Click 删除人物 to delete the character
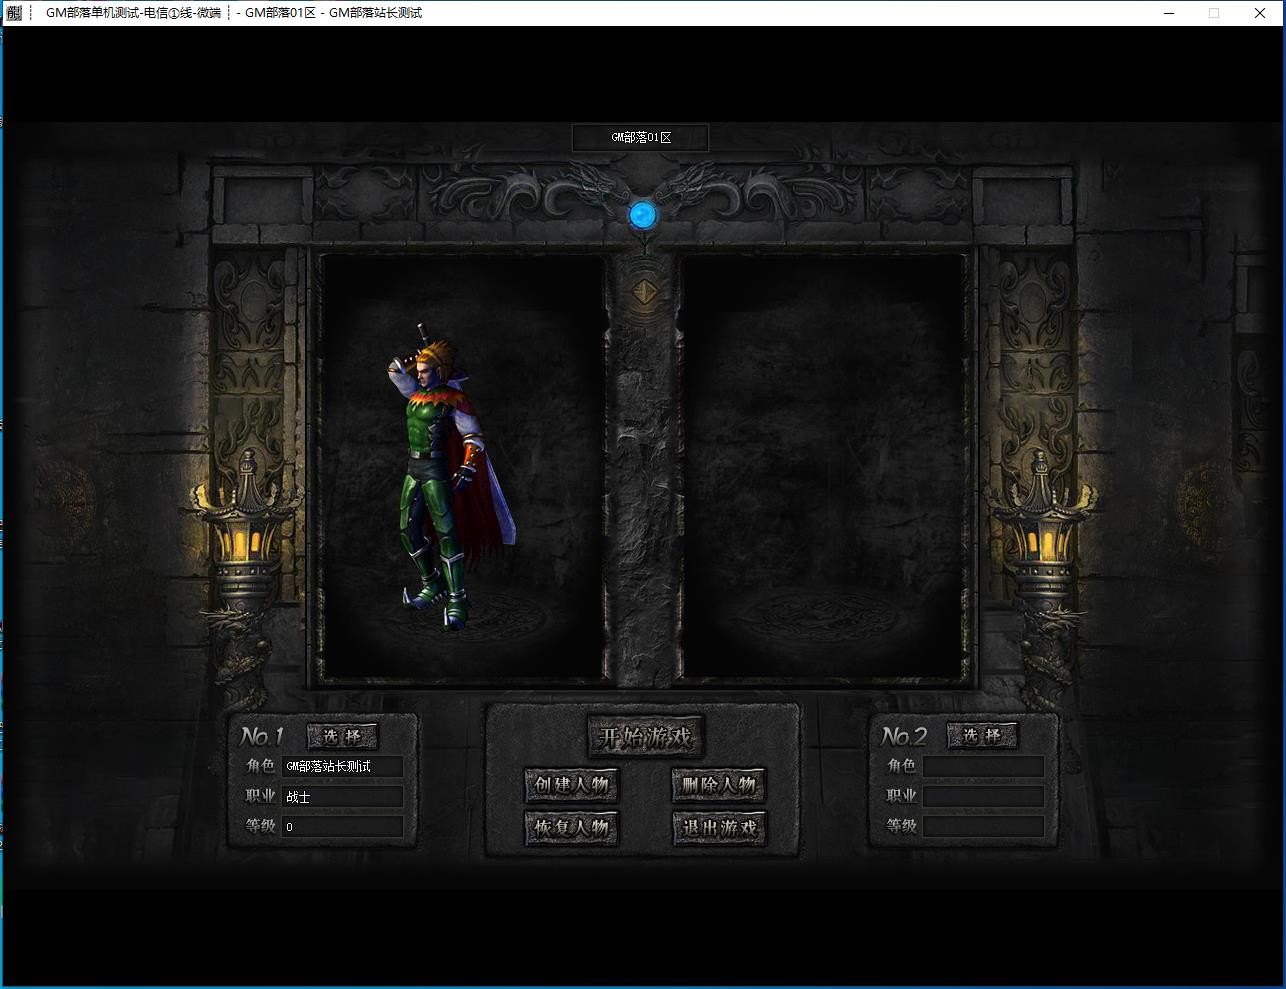 [718, 785]
